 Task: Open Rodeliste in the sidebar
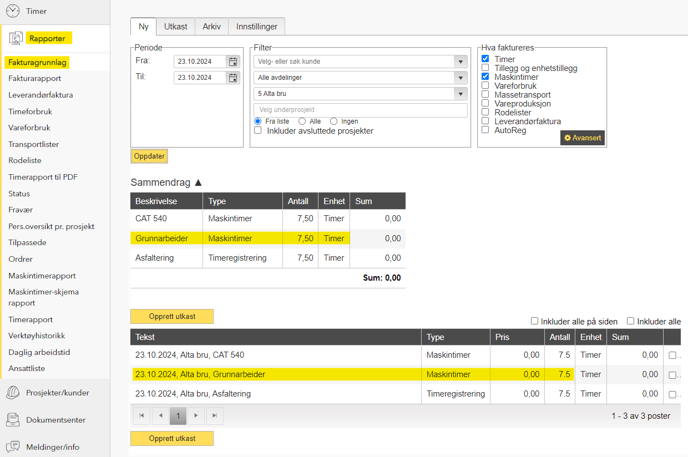click(25, 161)
